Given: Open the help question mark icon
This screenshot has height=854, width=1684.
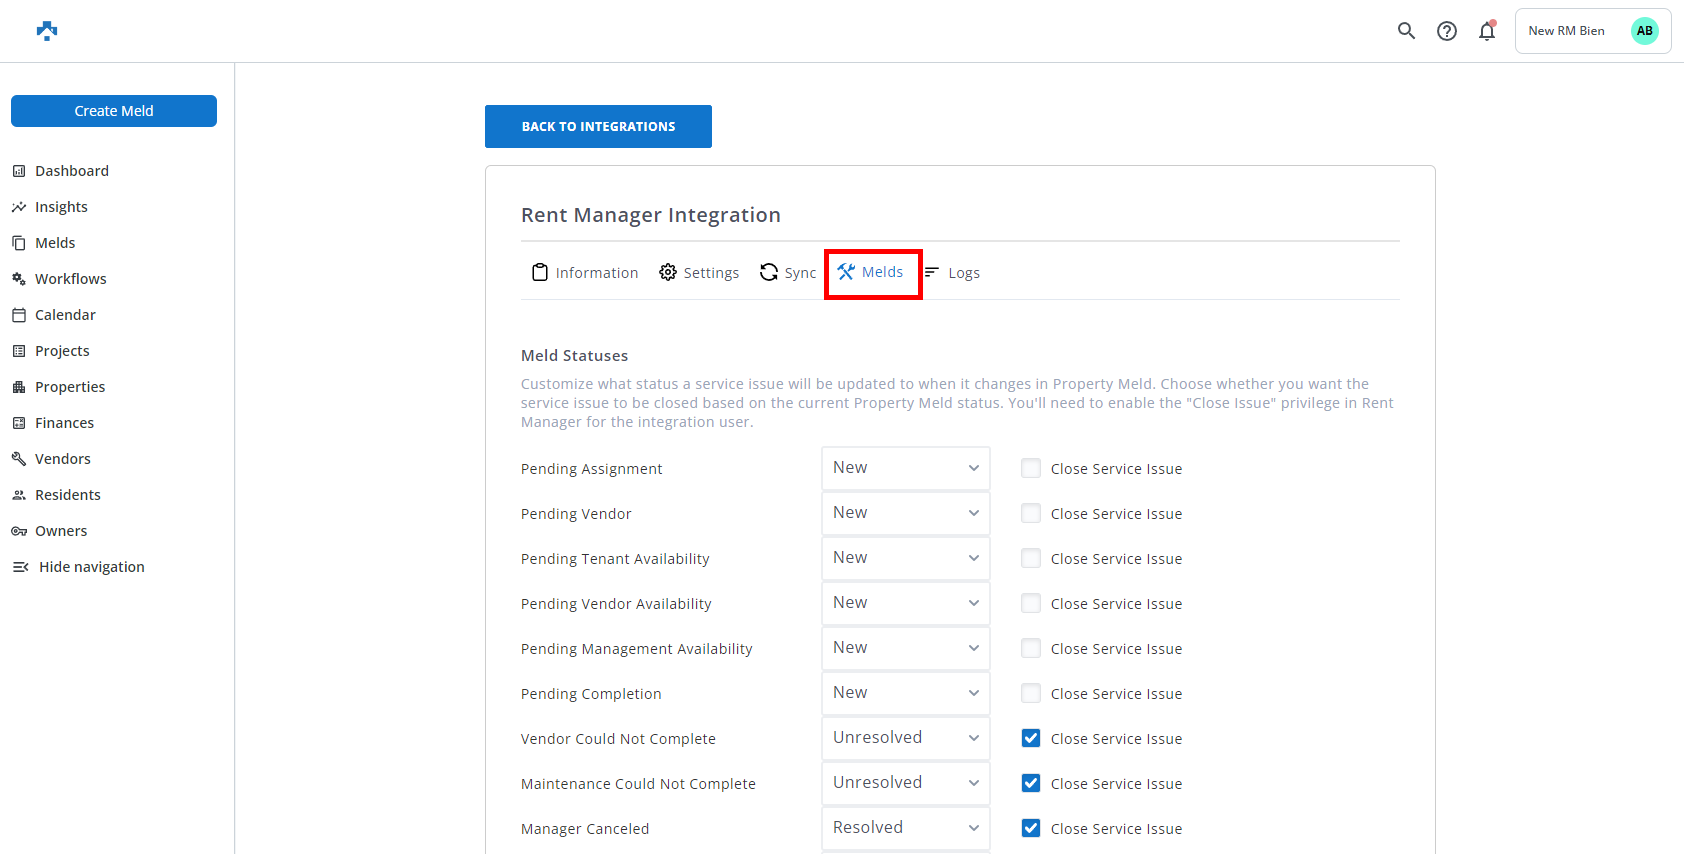Looking at the screenshot, I should [x=1446, y=31].
